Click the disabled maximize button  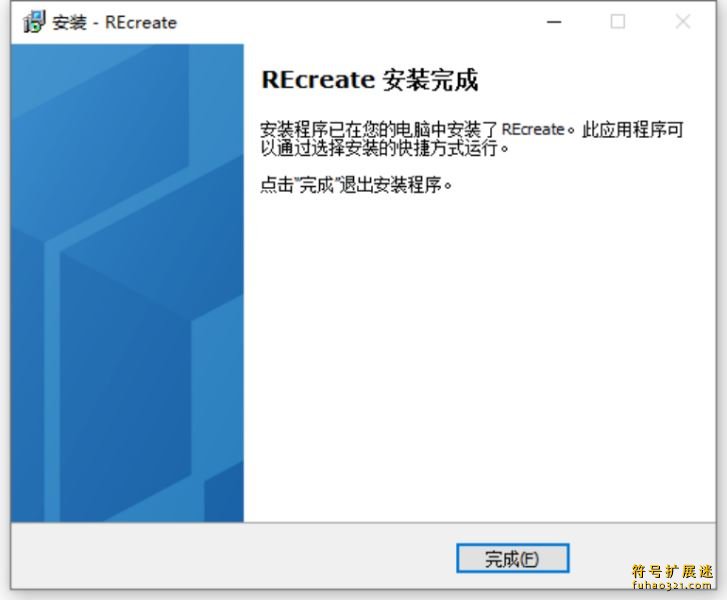click(618, 22)
